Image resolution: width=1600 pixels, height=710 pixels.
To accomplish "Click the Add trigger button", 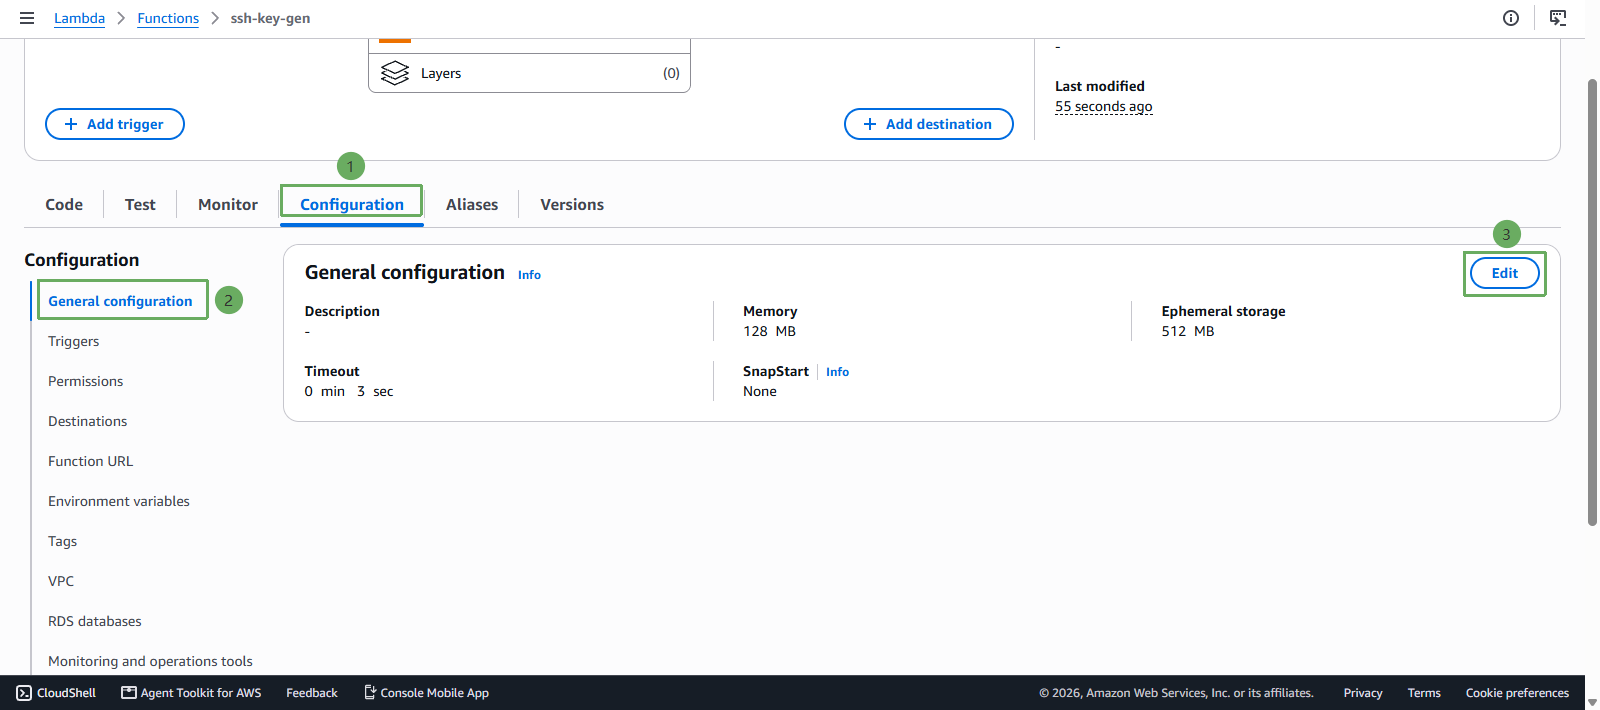I will pos(115,124).
